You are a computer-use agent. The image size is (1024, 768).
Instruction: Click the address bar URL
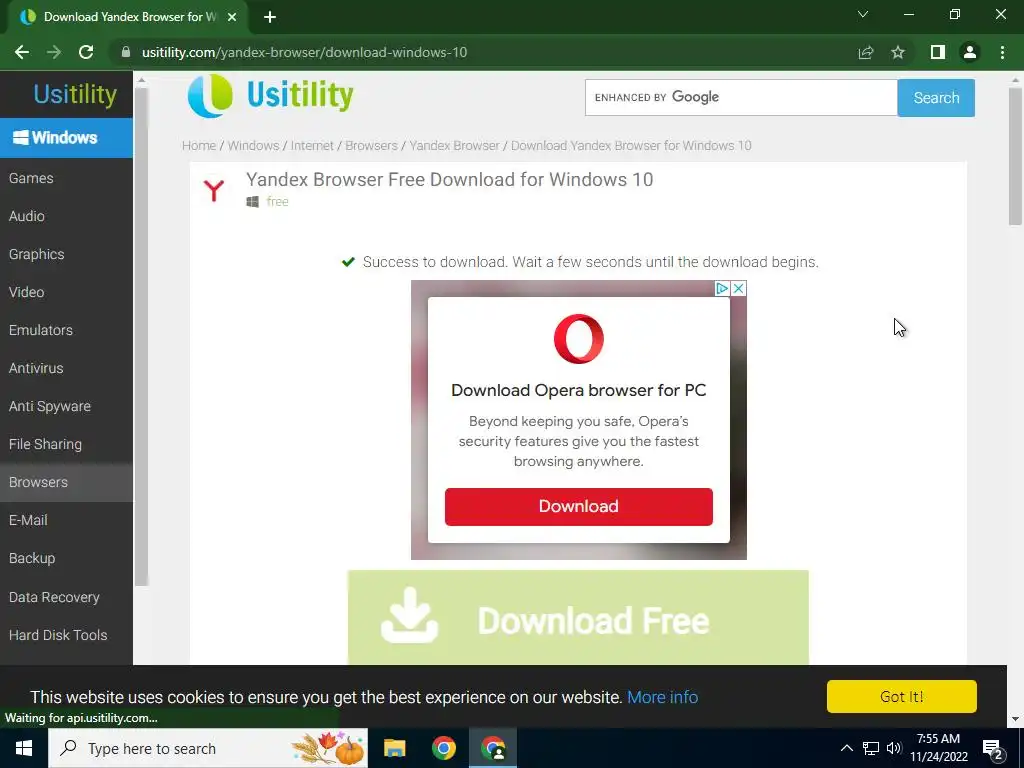[304, 52]
